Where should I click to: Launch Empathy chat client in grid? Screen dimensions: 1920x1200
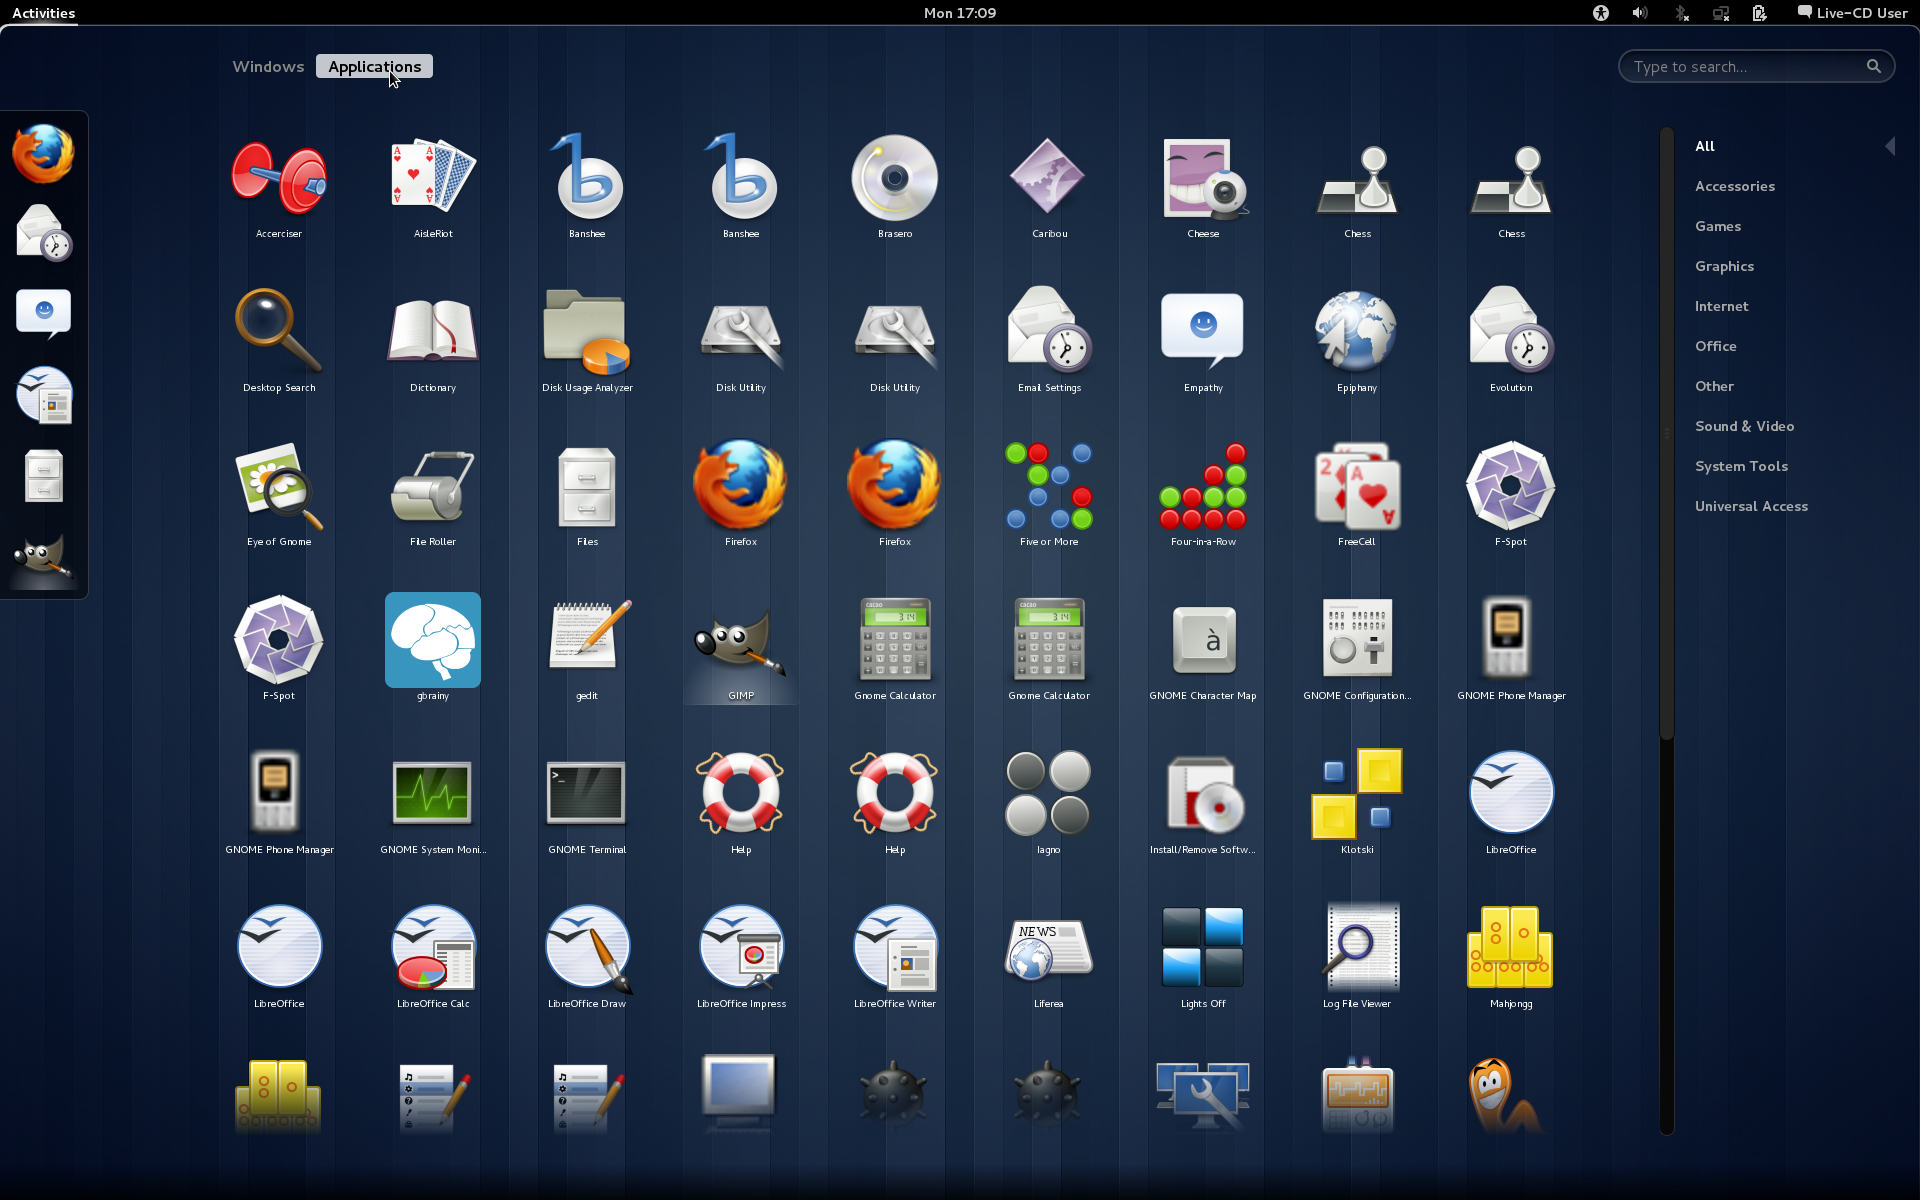coord(1203,342)
